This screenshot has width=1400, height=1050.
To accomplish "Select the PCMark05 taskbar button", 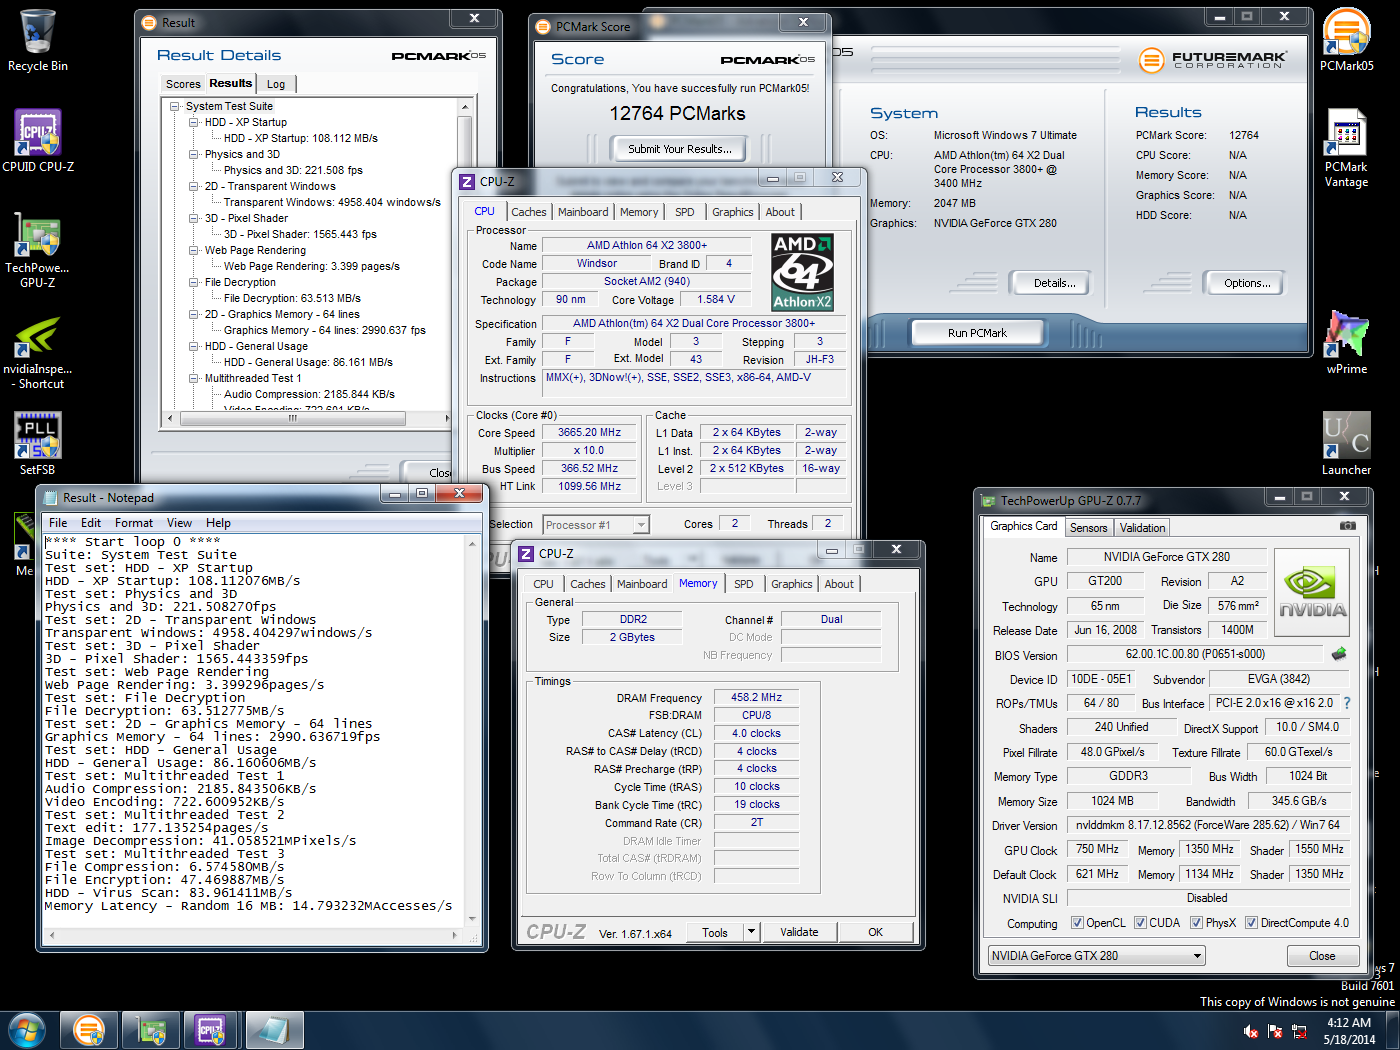I will pos(89,1030).
